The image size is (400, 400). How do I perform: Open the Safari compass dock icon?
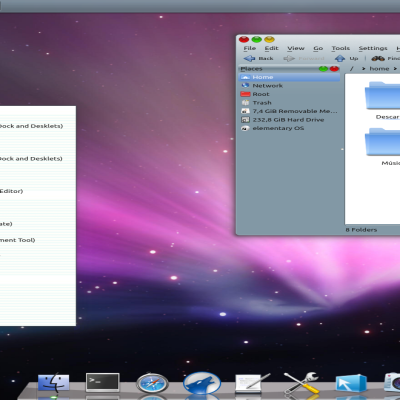(152, 383)
